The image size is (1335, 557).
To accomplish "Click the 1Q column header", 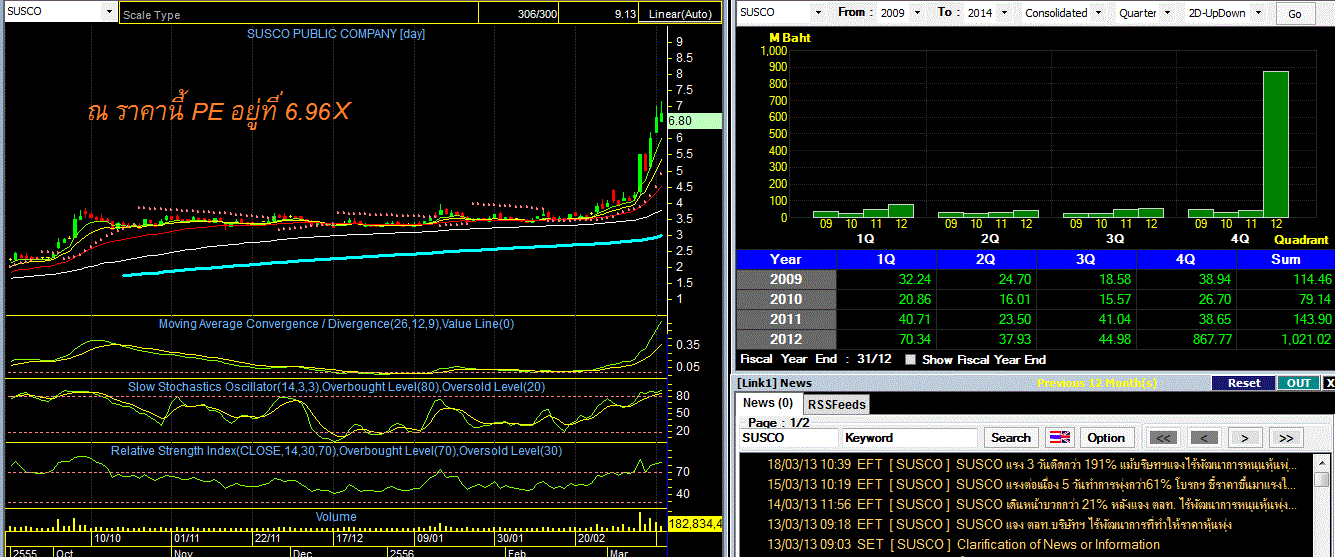I will pos(886,259).
